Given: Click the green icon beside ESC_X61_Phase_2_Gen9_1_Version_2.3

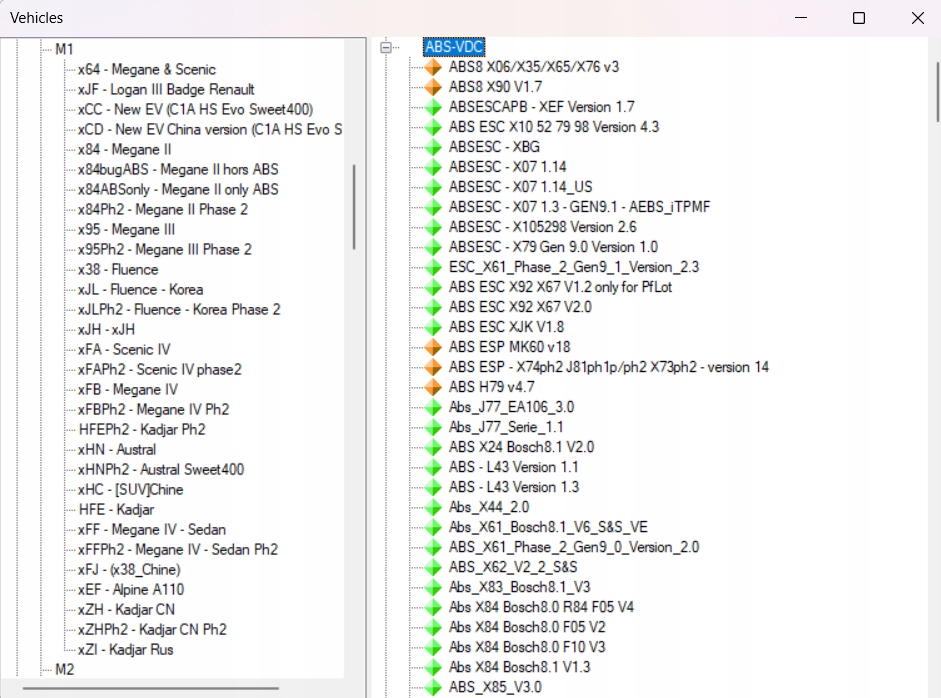Looking at the screenshot, I should tap(433, 267).
